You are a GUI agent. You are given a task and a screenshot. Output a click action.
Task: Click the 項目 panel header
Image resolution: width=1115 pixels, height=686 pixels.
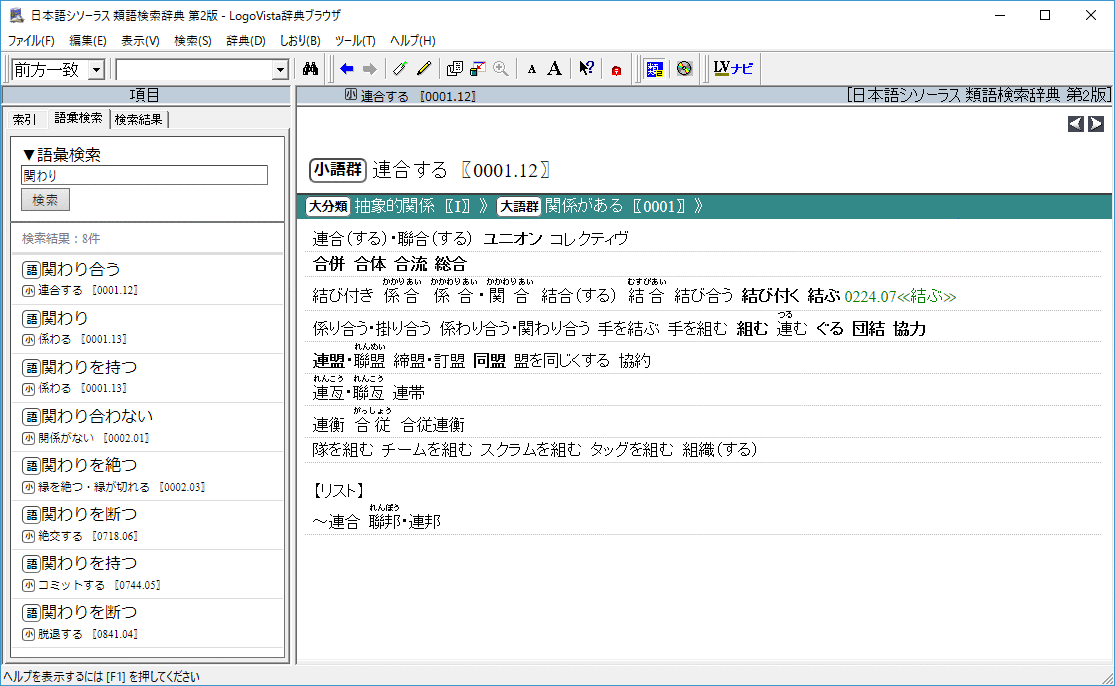[x=146, y=95]
